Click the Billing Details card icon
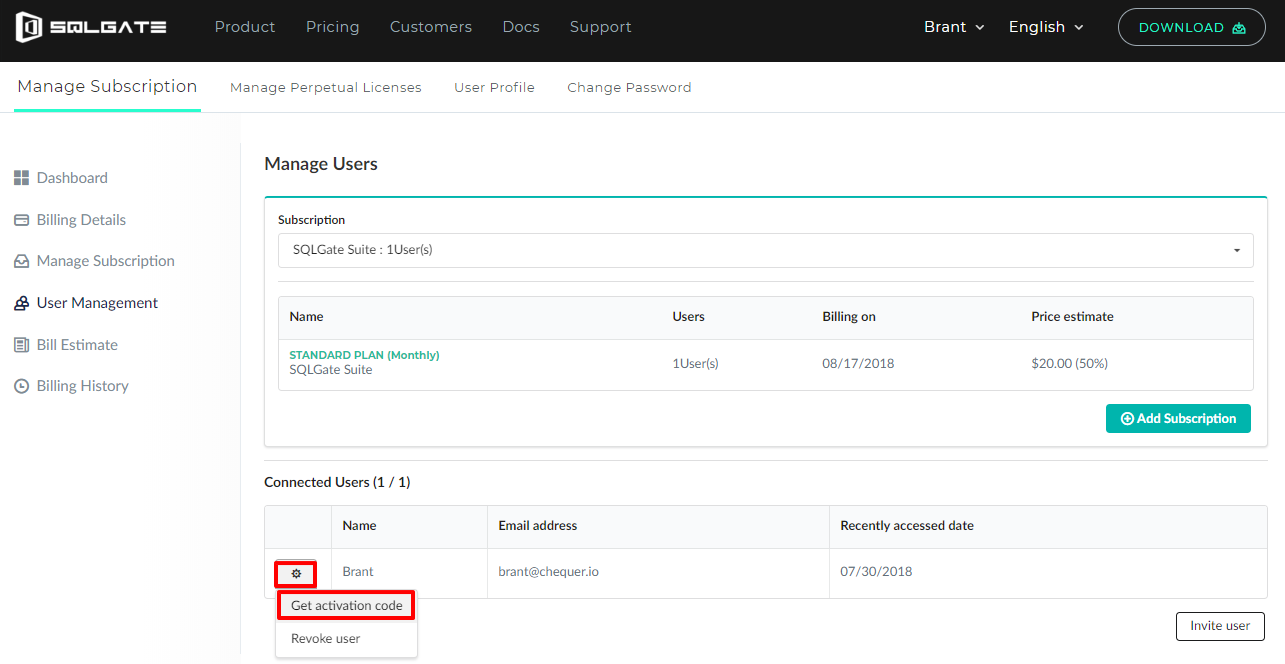 [21, 220]
